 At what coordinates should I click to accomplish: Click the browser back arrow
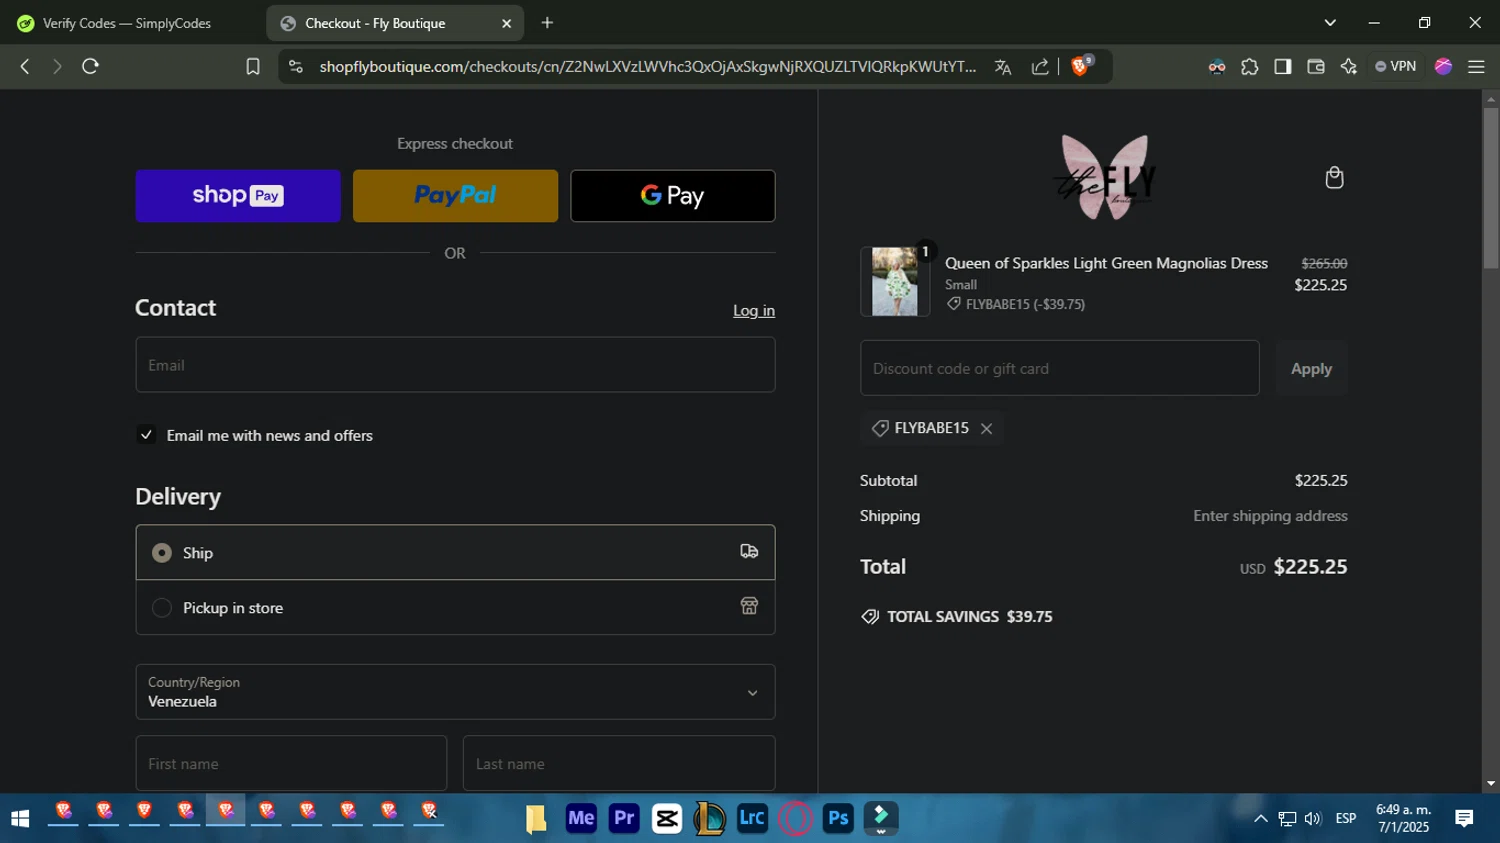25,66
